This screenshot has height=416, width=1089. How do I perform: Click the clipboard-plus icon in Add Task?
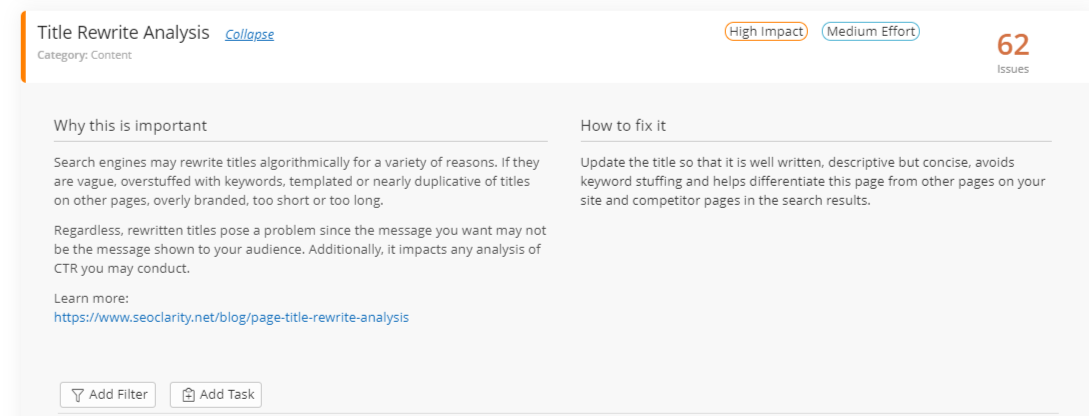click(x=188, y=395)
